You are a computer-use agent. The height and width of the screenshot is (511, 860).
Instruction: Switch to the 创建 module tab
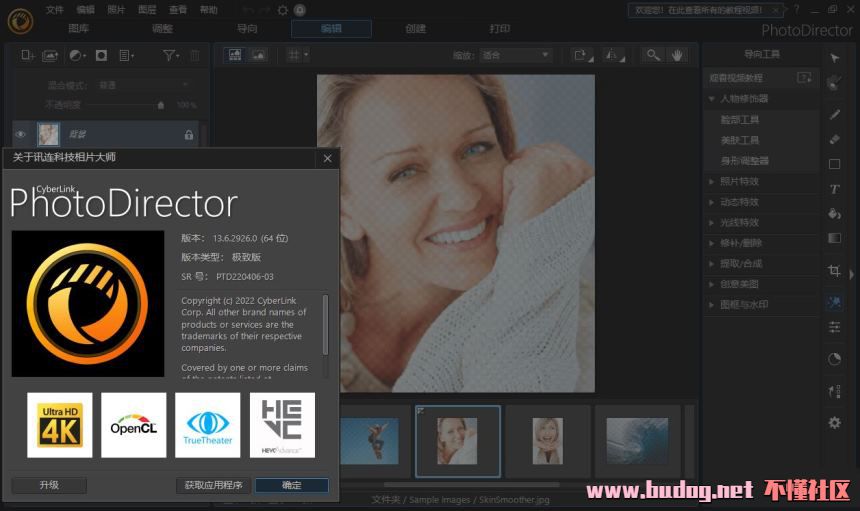pyautogui.click(x=415, y=29)
